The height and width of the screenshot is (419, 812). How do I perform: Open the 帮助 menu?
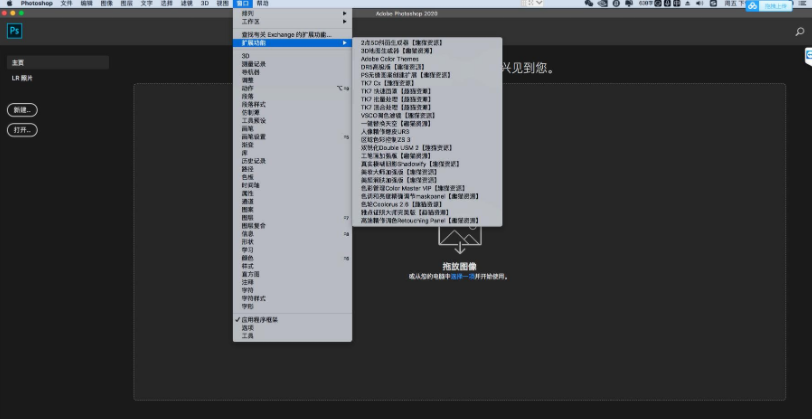click(x=263, y=3)
